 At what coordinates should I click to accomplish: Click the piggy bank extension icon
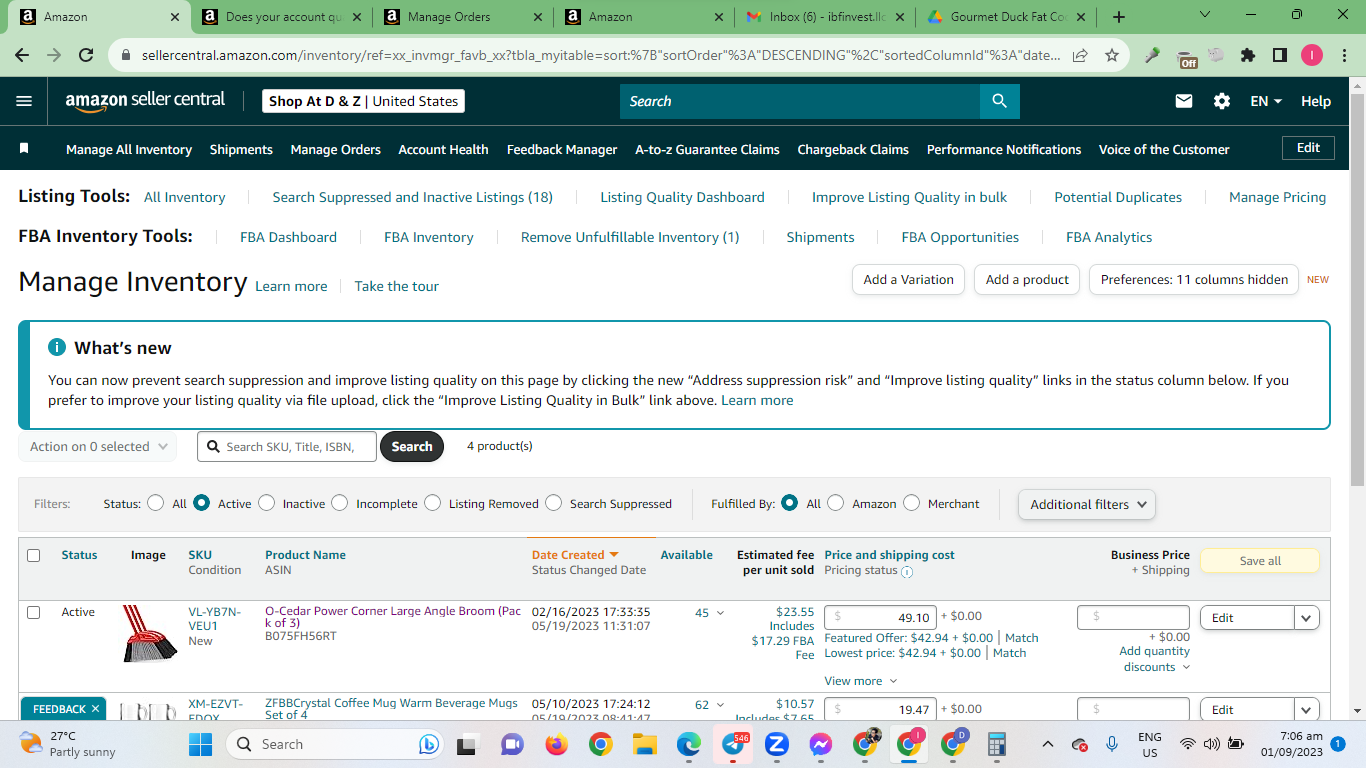pos(1216,56)
